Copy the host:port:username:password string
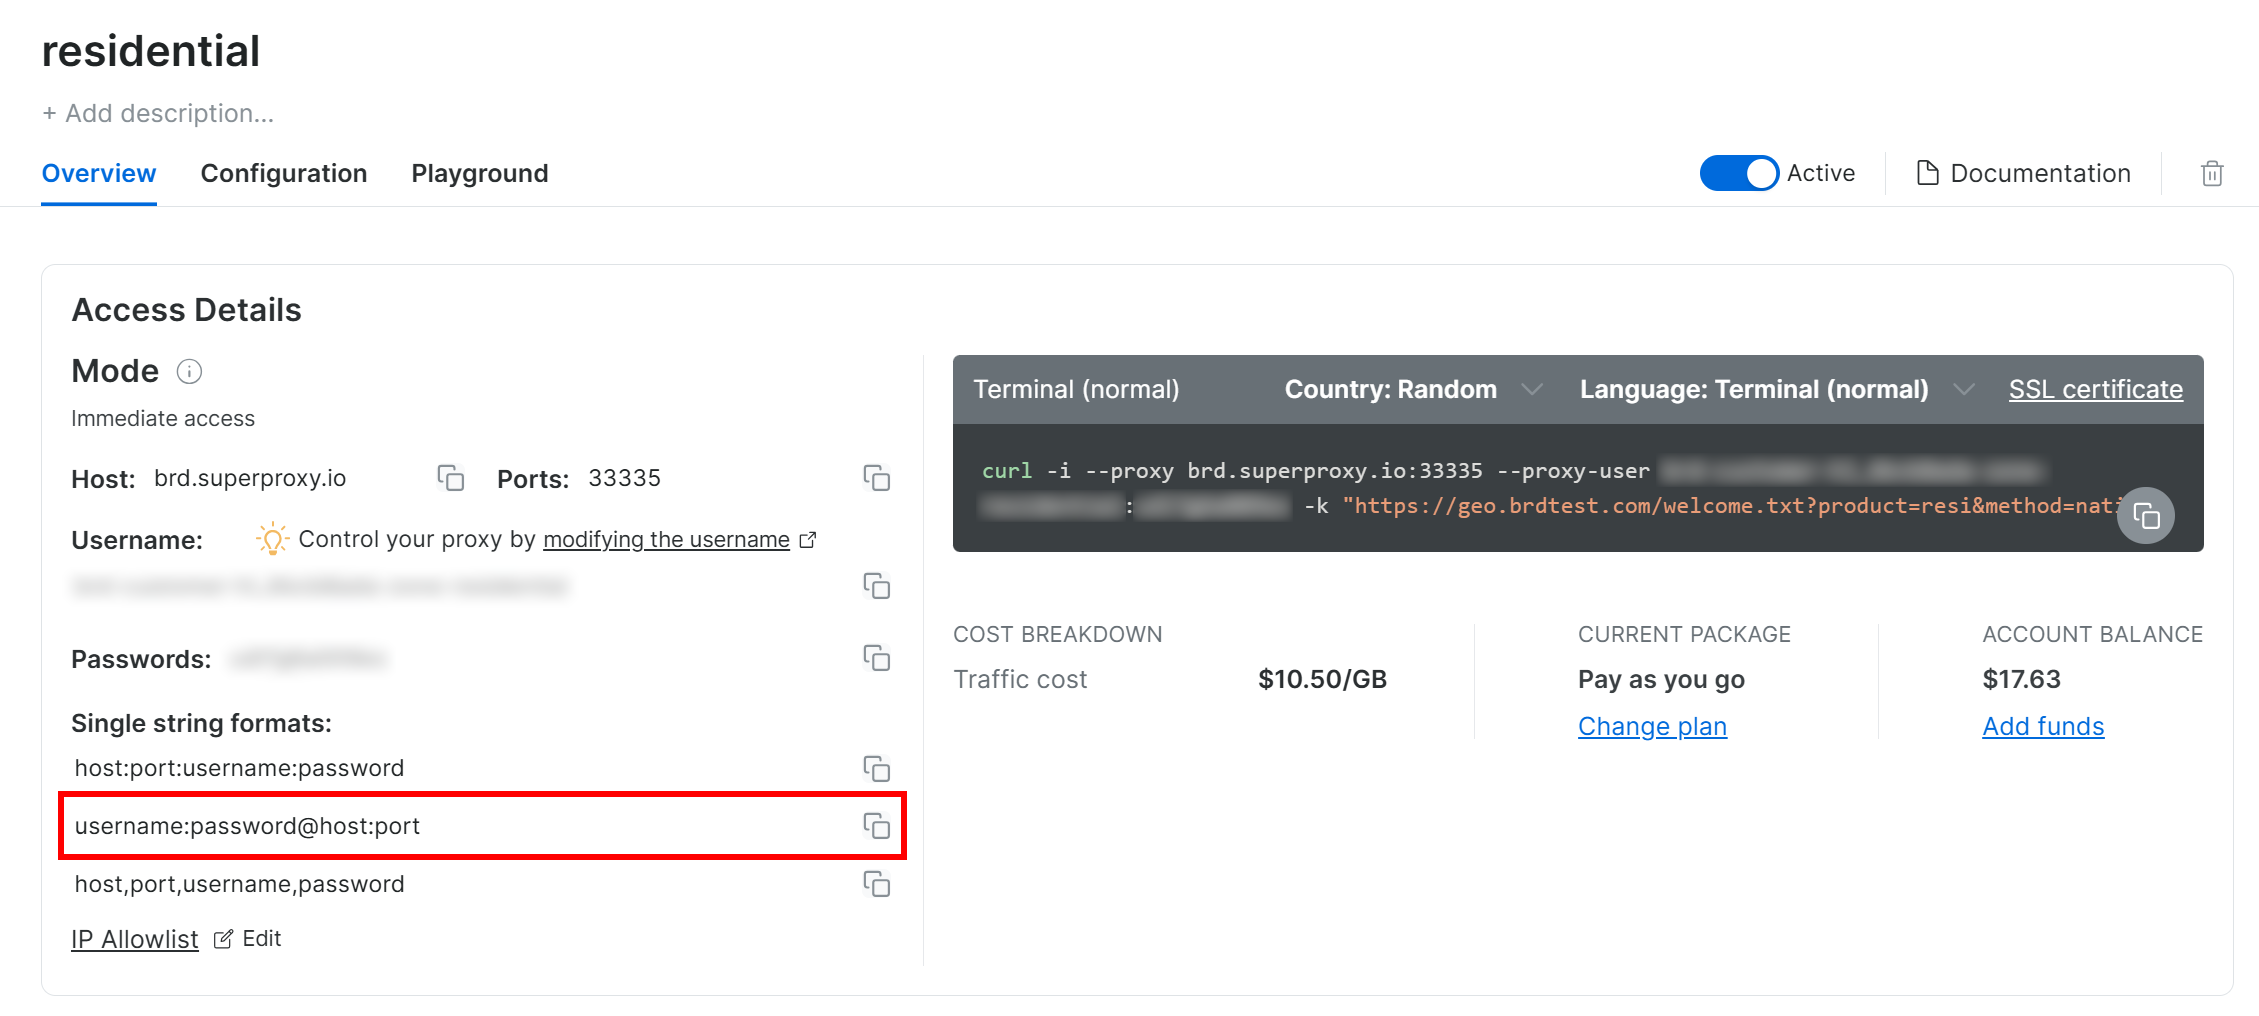 pos(877,769)
